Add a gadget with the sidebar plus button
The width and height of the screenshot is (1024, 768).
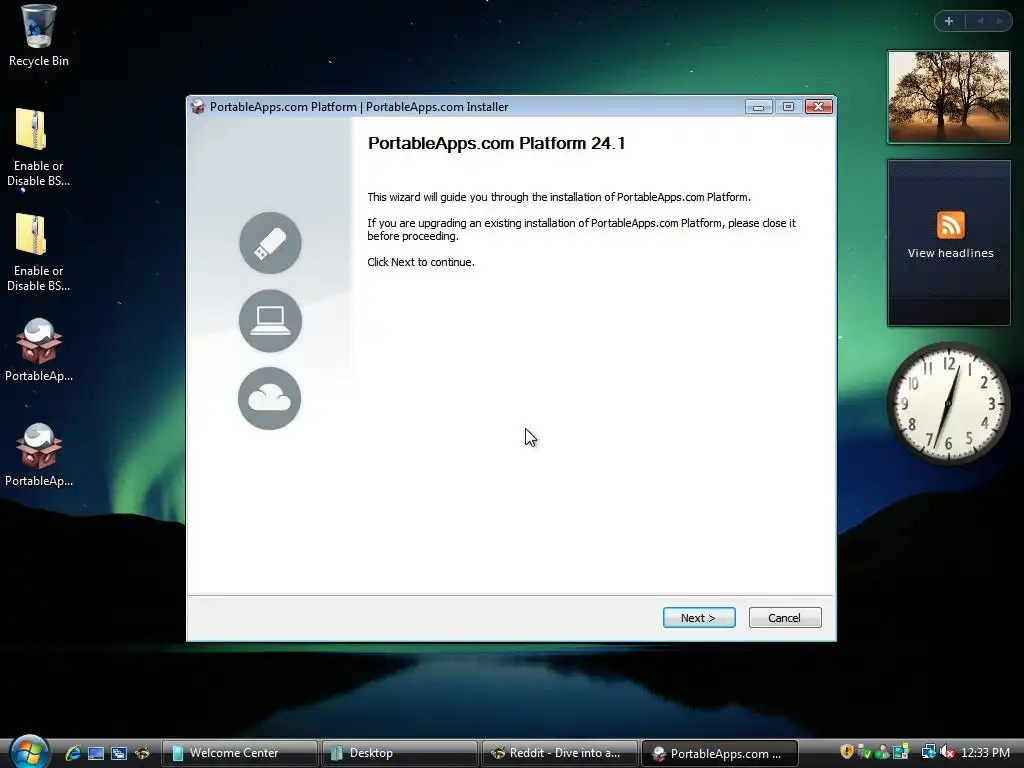pyautogui.click(x=949, y=21)
